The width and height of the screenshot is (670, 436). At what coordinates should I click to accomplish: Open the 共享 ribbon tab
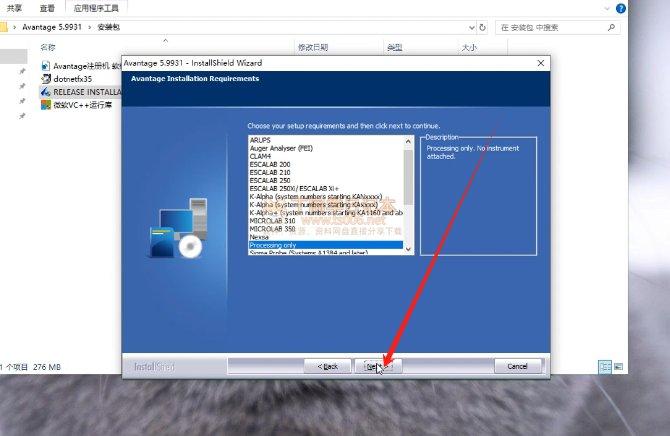point(14,8)
